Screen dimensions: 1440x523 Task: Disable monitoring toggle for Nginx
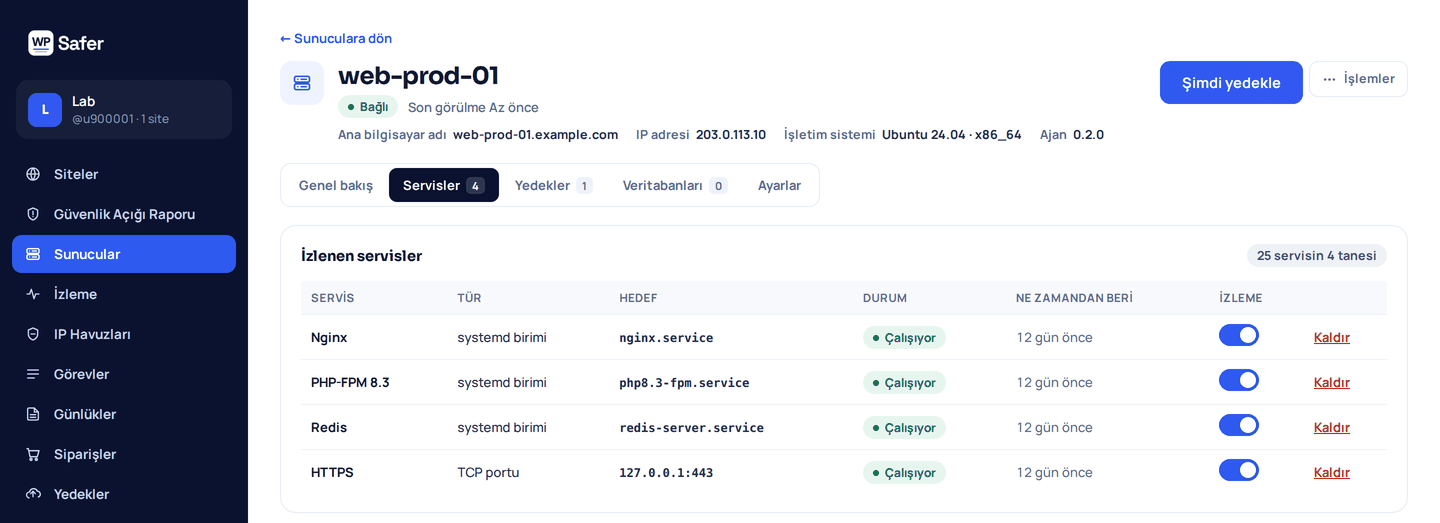[x=1239, y=335]
